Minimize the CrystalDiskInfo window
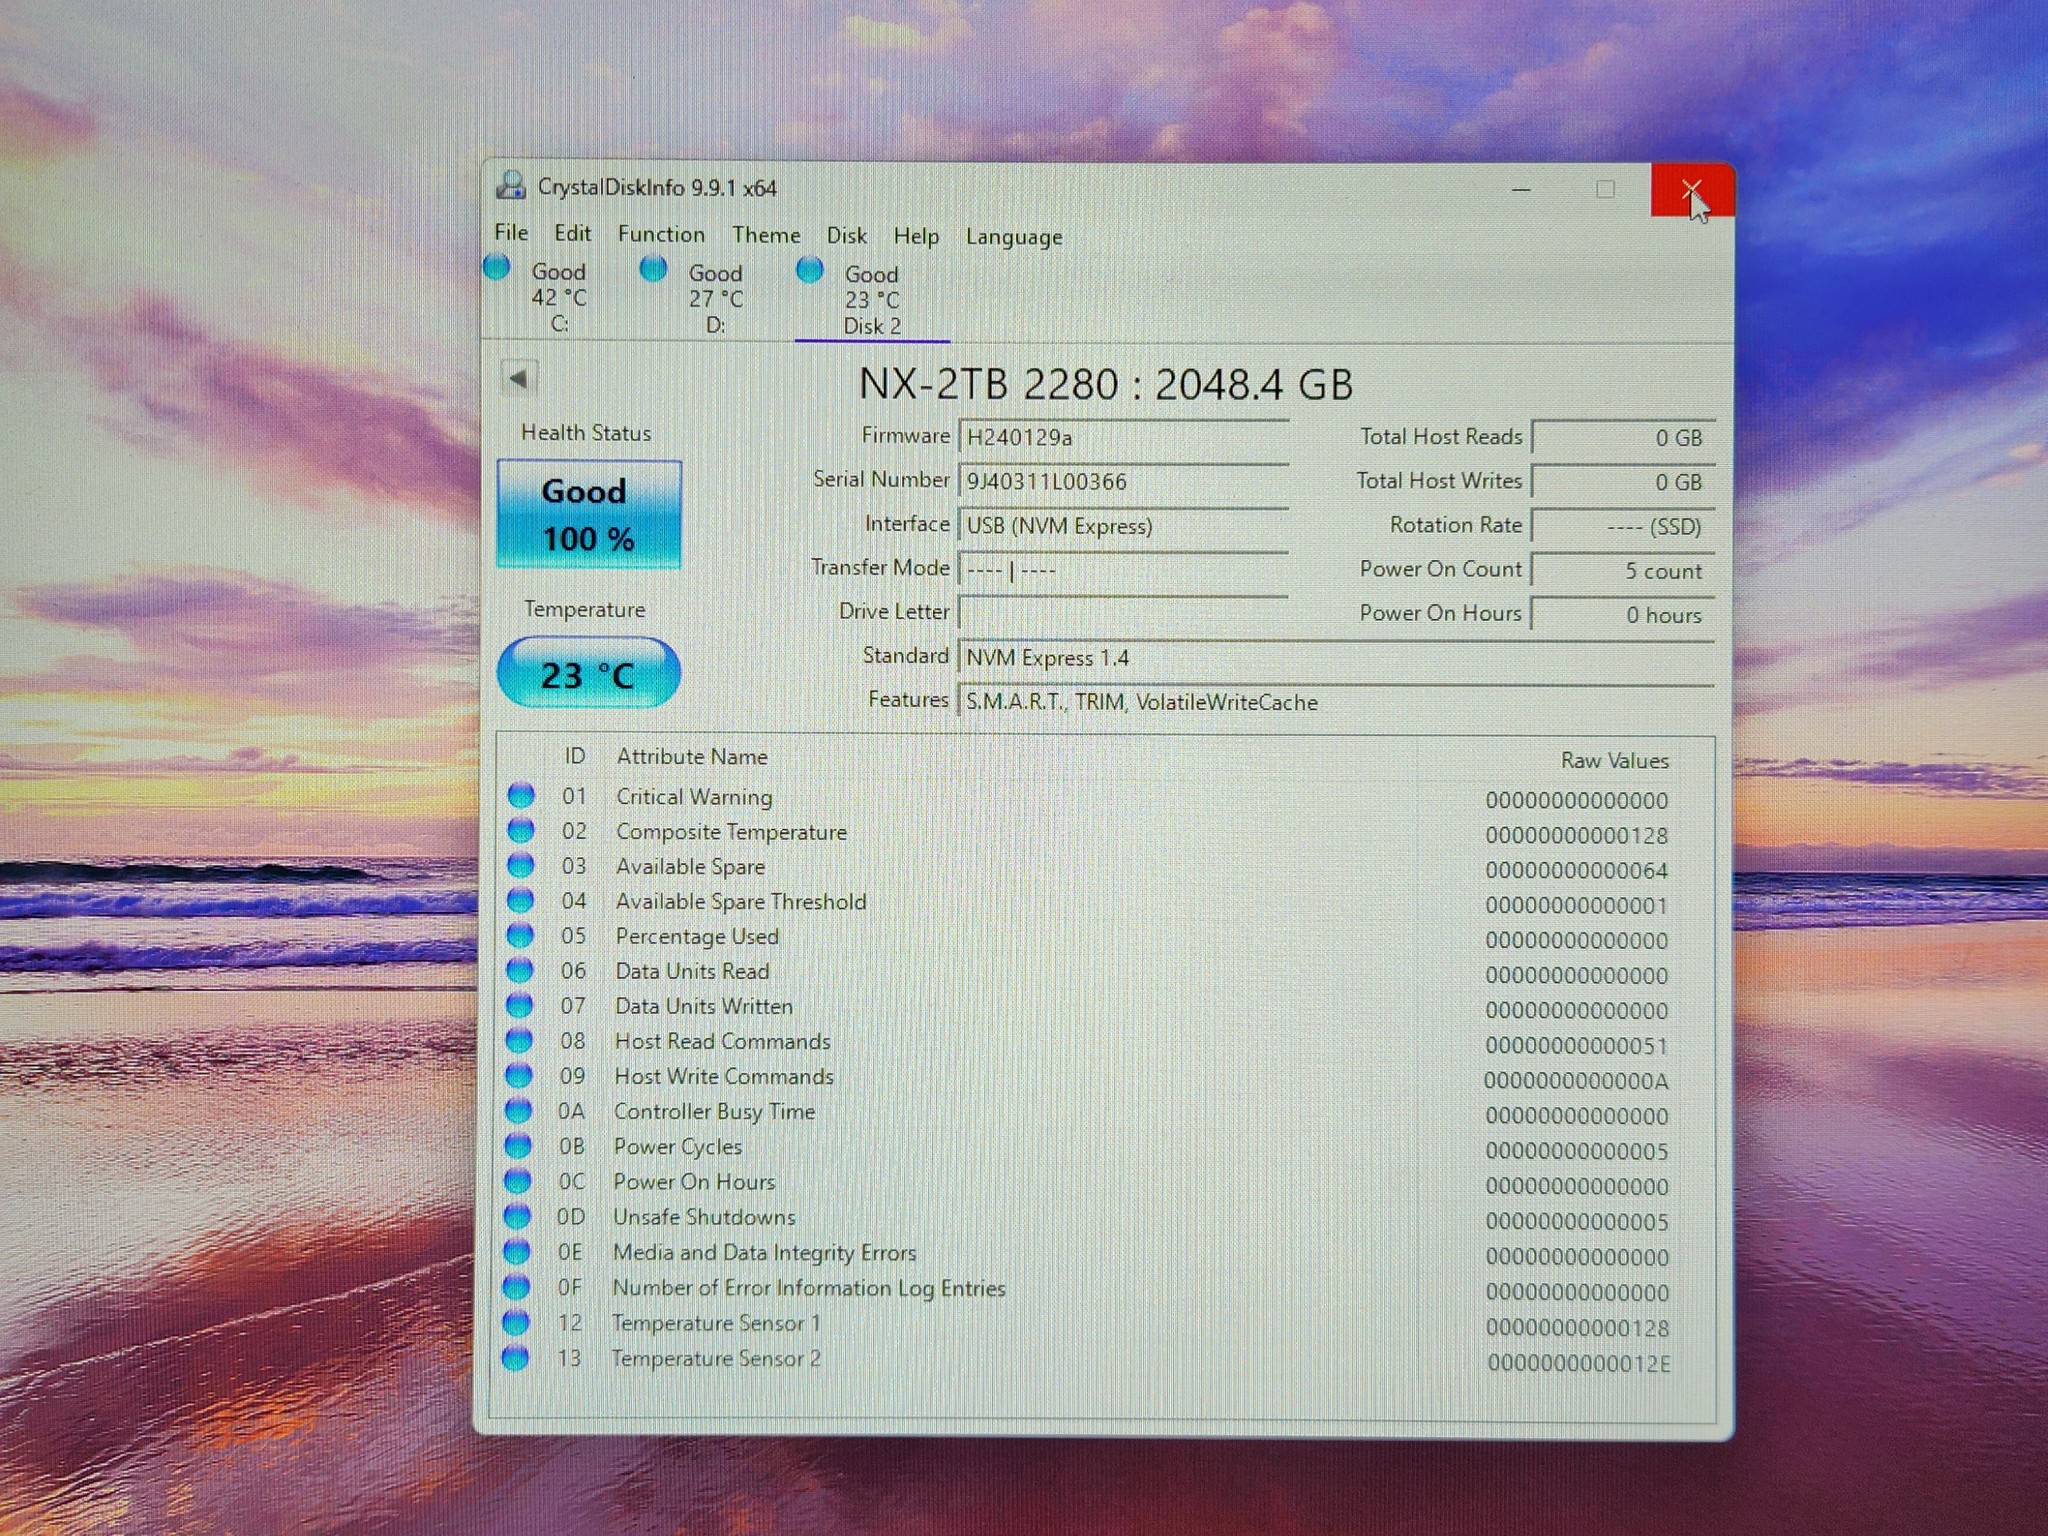The height and width of the screenshot is (1536, 2048). (1521, 189)
